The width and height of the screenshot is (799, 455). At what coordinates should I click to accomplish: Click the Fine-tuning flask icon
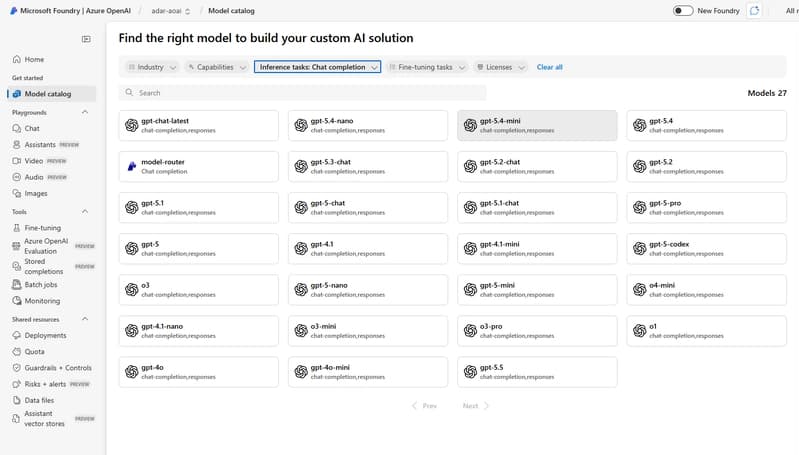tap(17, 228)
